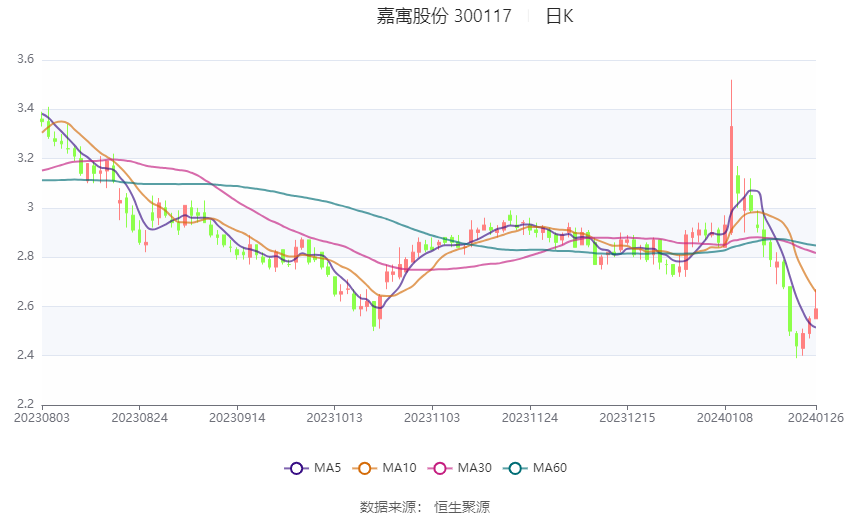Click the 20231013 date axis label

334,418
